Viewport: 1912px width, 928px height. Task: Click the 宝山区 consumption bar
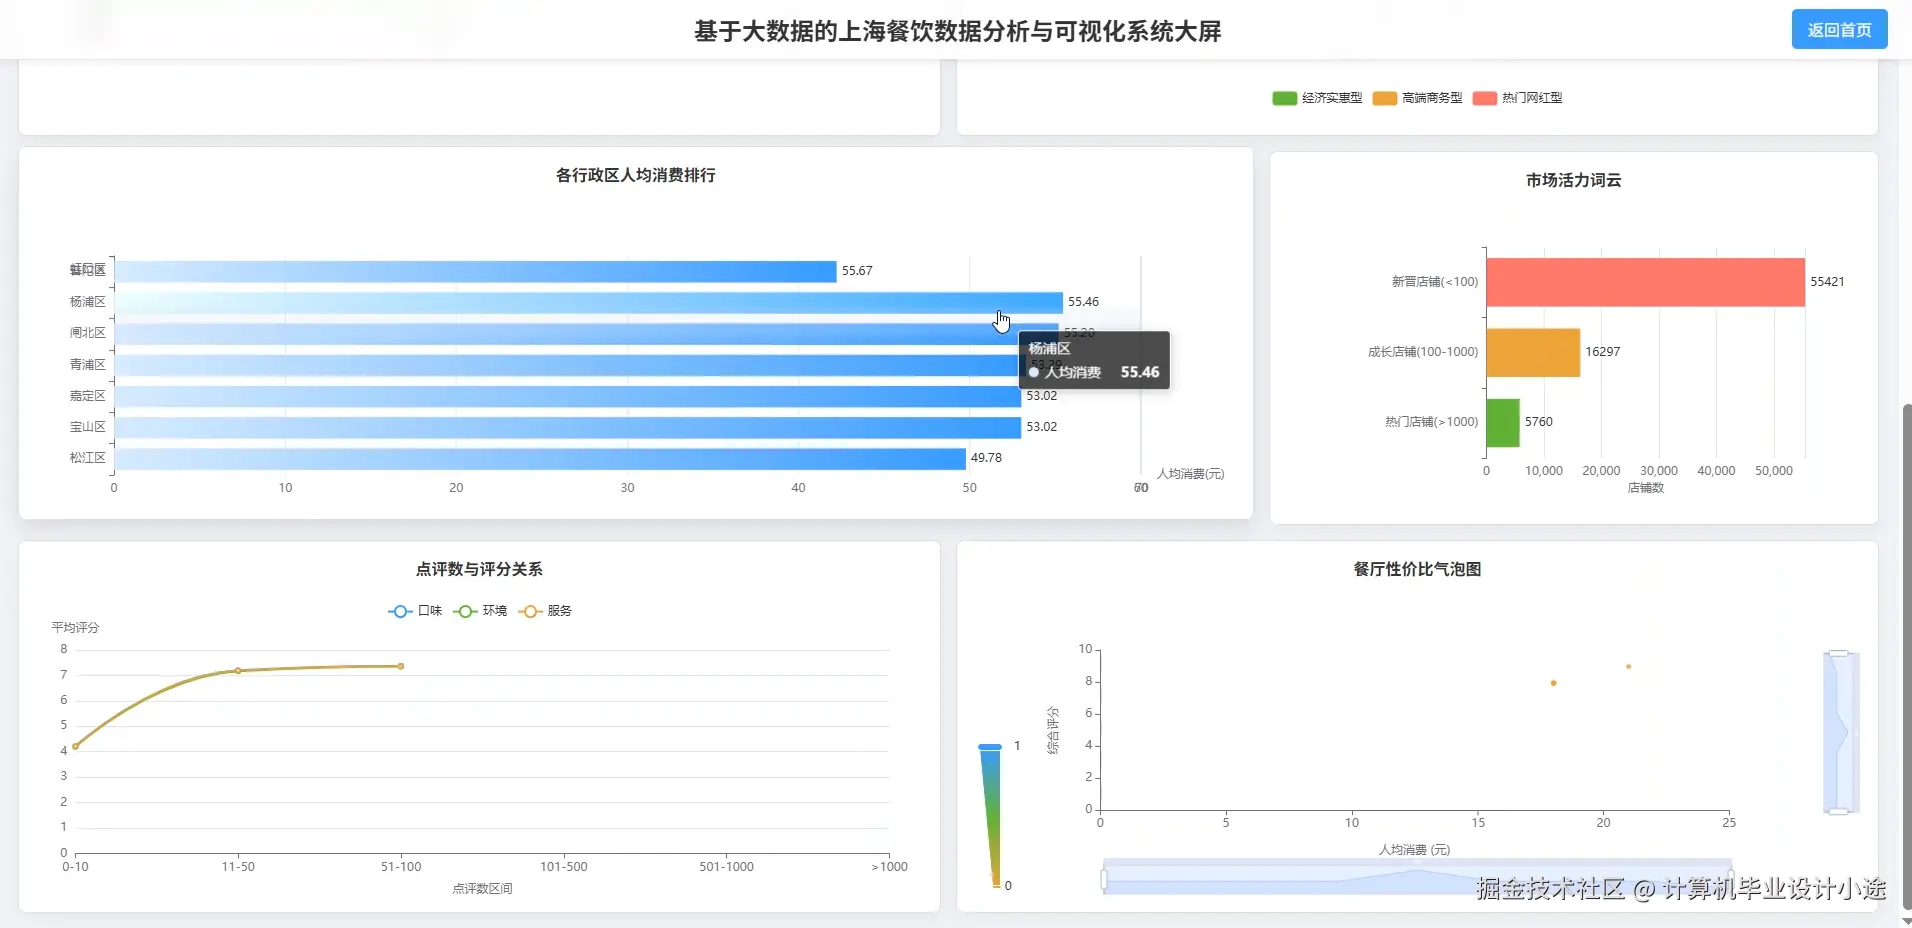pyautogui.click(x=567, y=427)
